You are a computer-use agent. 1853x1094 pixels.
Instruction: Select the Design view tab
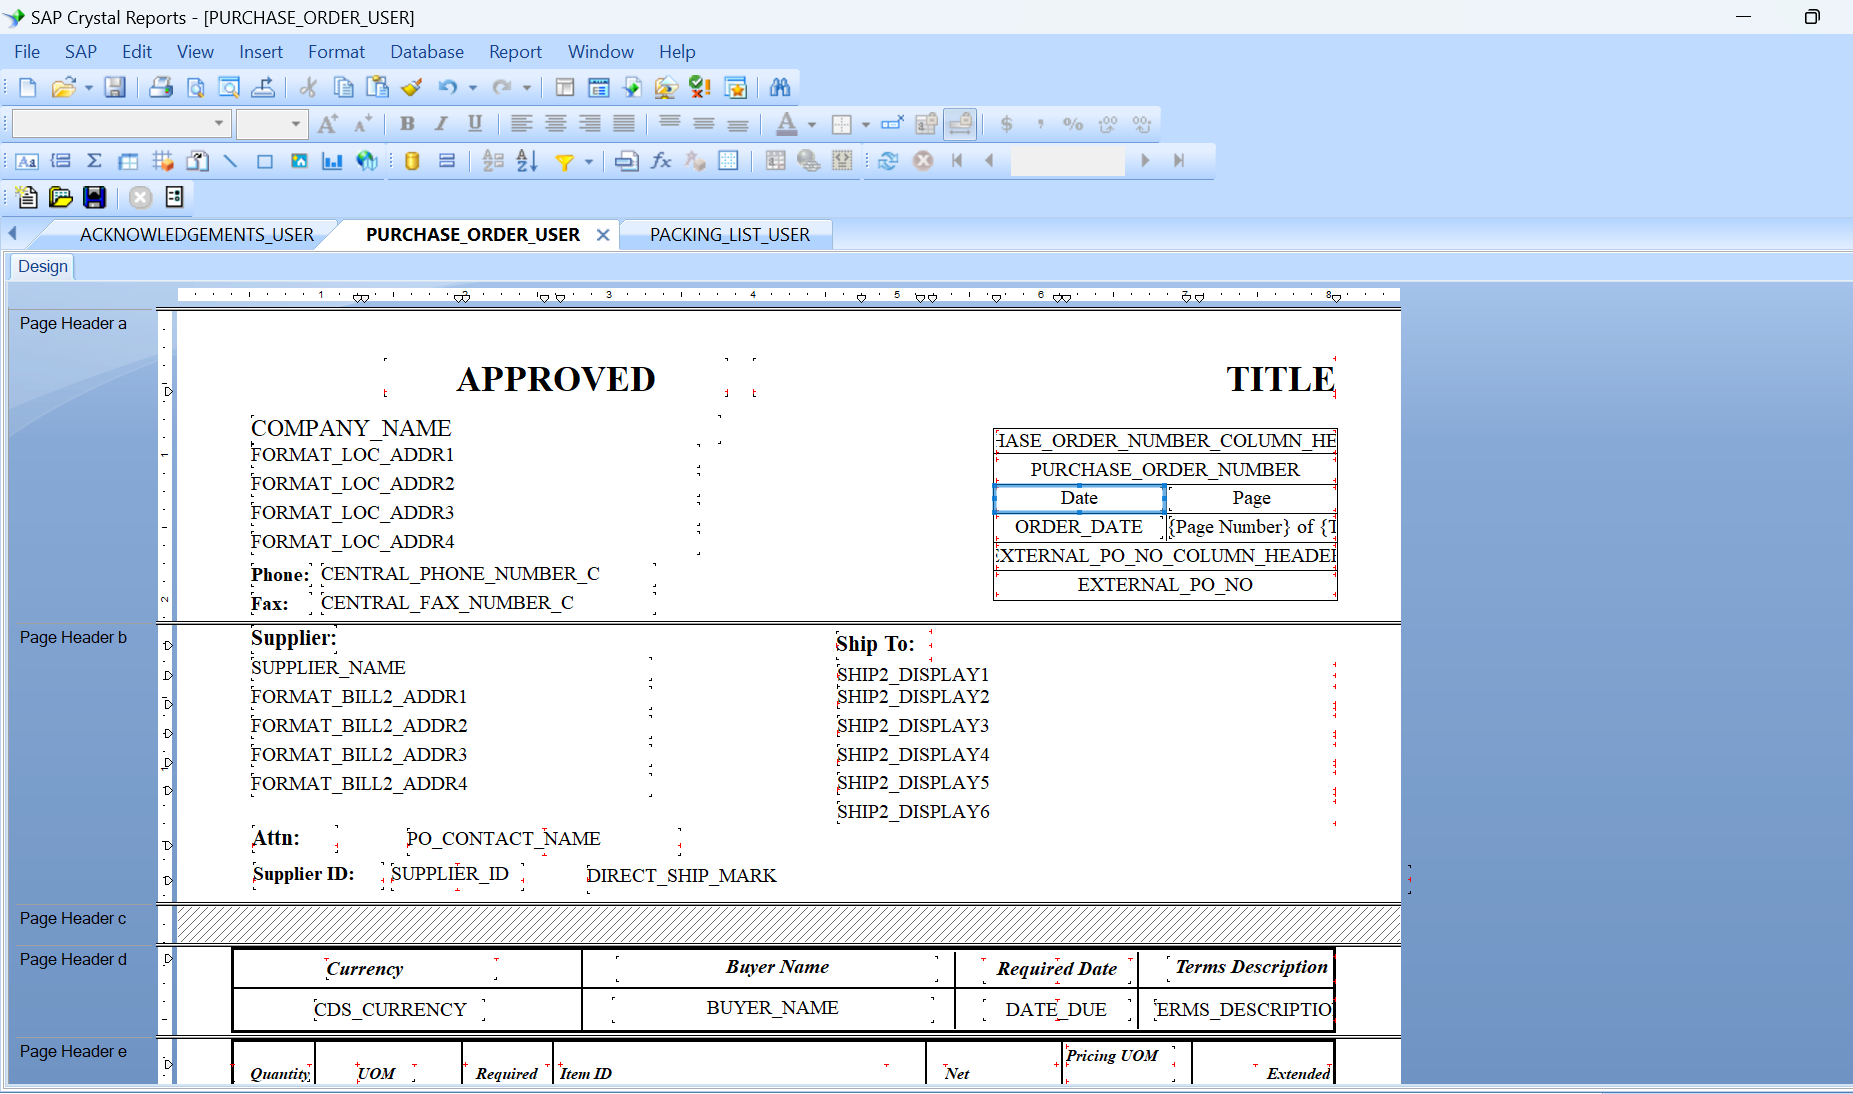tap(43, 267)
